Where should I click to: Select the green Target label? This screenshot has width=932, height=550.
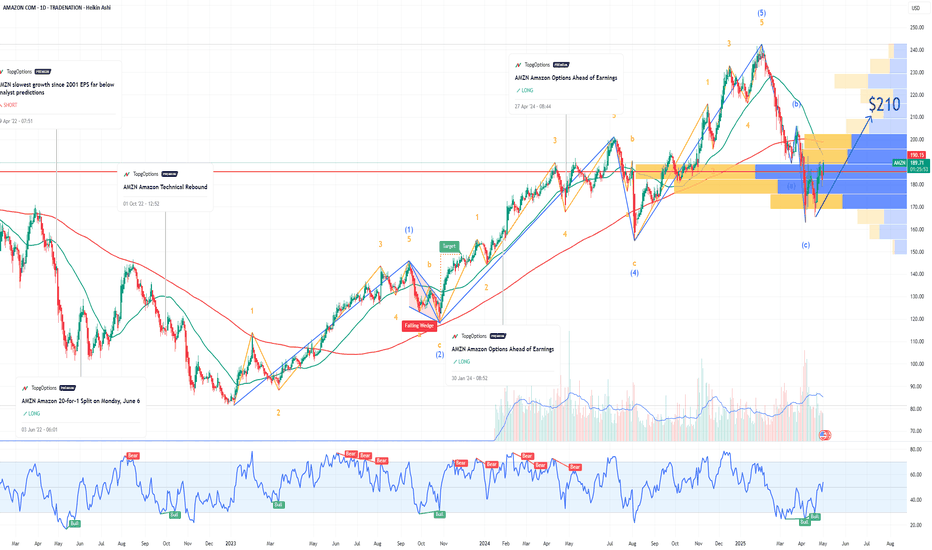pyautogui.click(x=449, y=246)
